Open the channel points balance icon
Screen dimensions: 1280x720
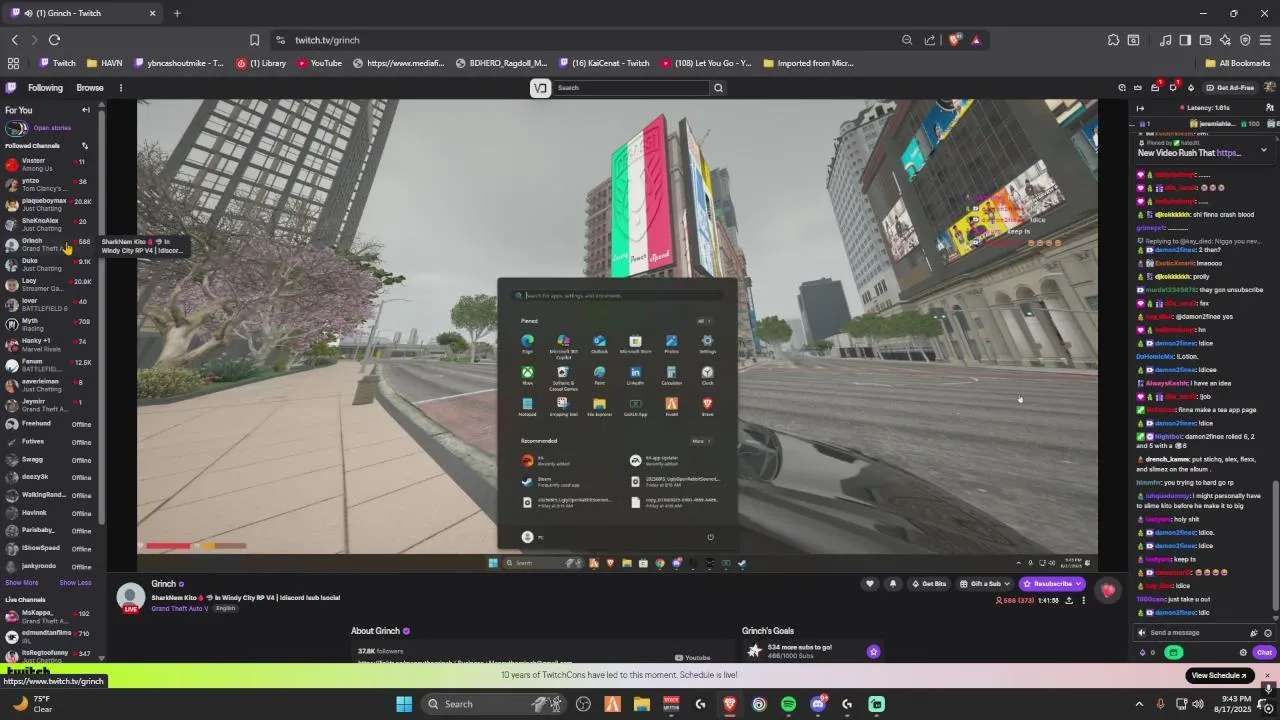pyautogui.click(x=1143, y=652)
